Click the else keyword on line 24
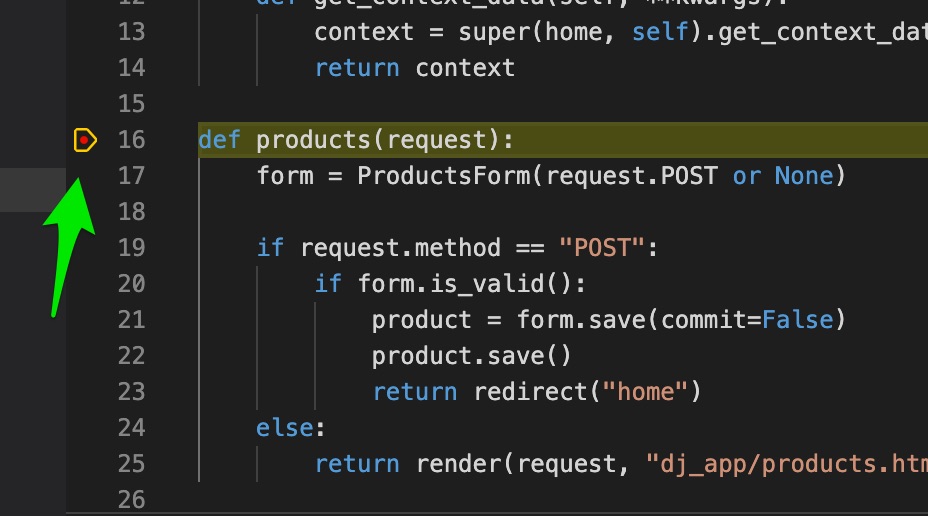The image size is (928, 516). click(285, 428)
